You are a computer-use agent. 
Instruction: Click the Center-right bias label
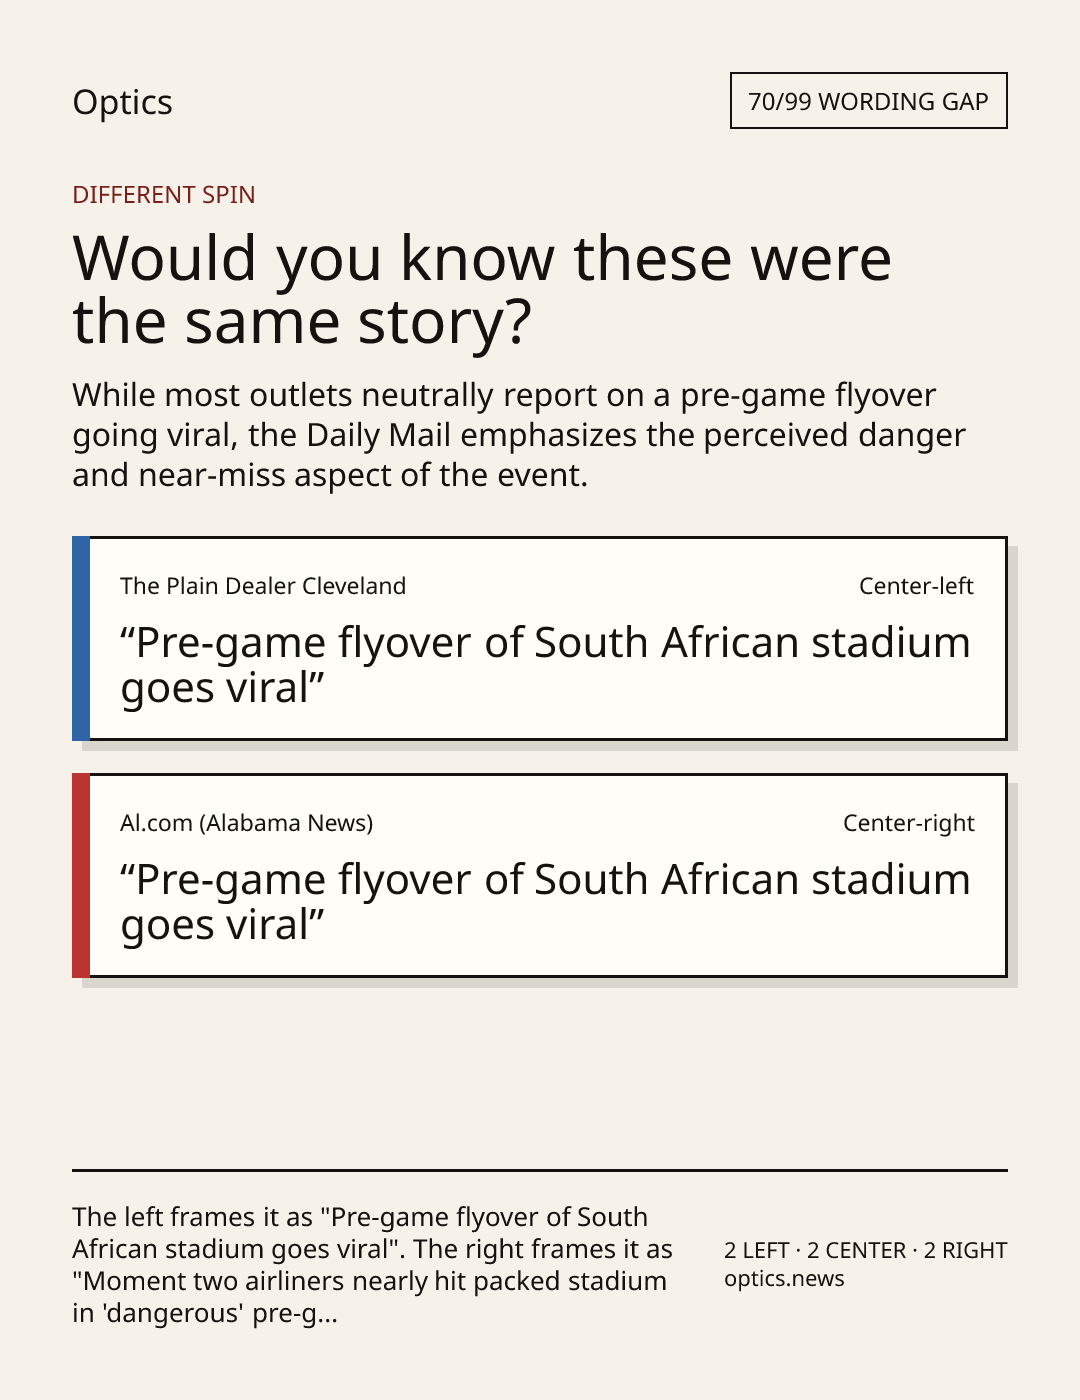(x=908, y=823)
